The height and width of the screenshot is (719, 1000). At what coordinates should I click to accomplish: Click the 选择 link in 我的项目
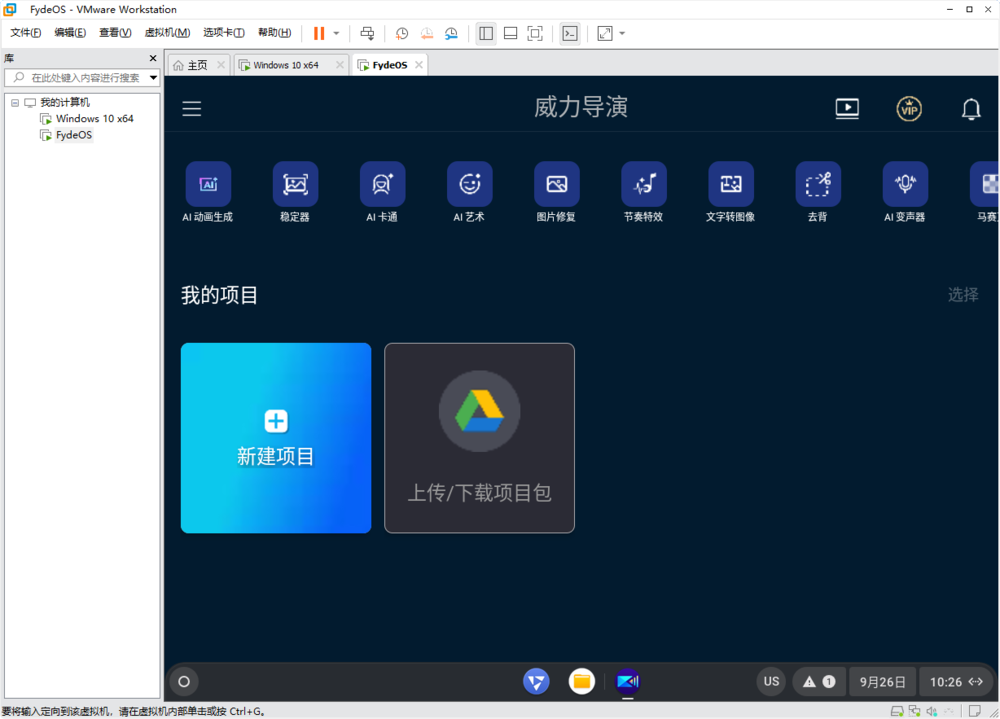(963, 295)
